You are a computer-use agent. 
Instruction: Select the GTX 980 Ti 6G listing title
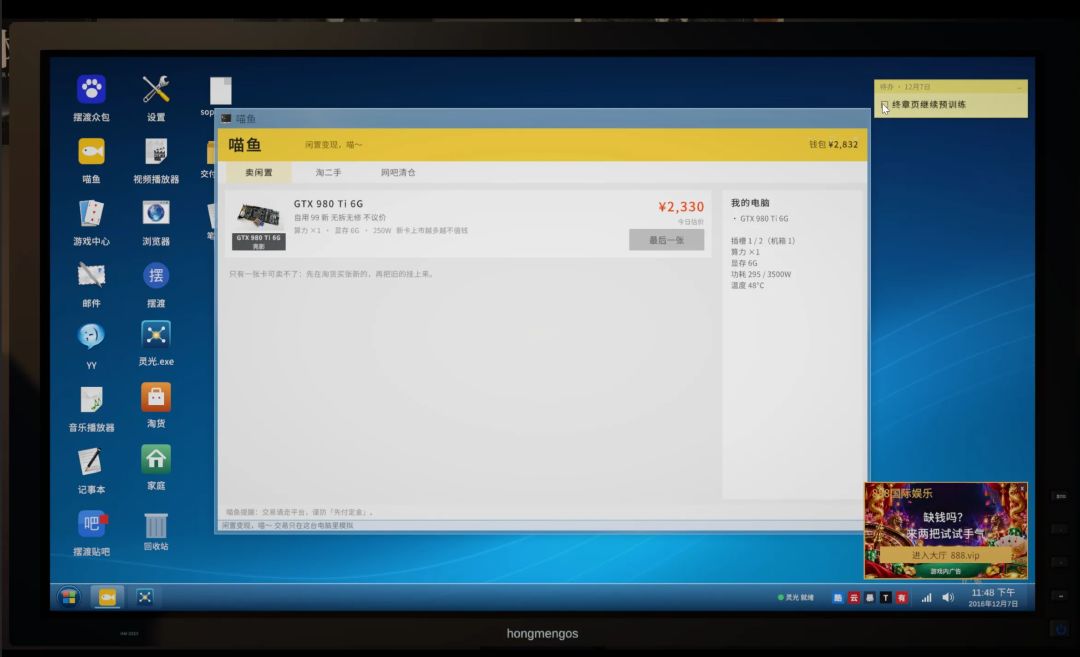coord(329,204)
